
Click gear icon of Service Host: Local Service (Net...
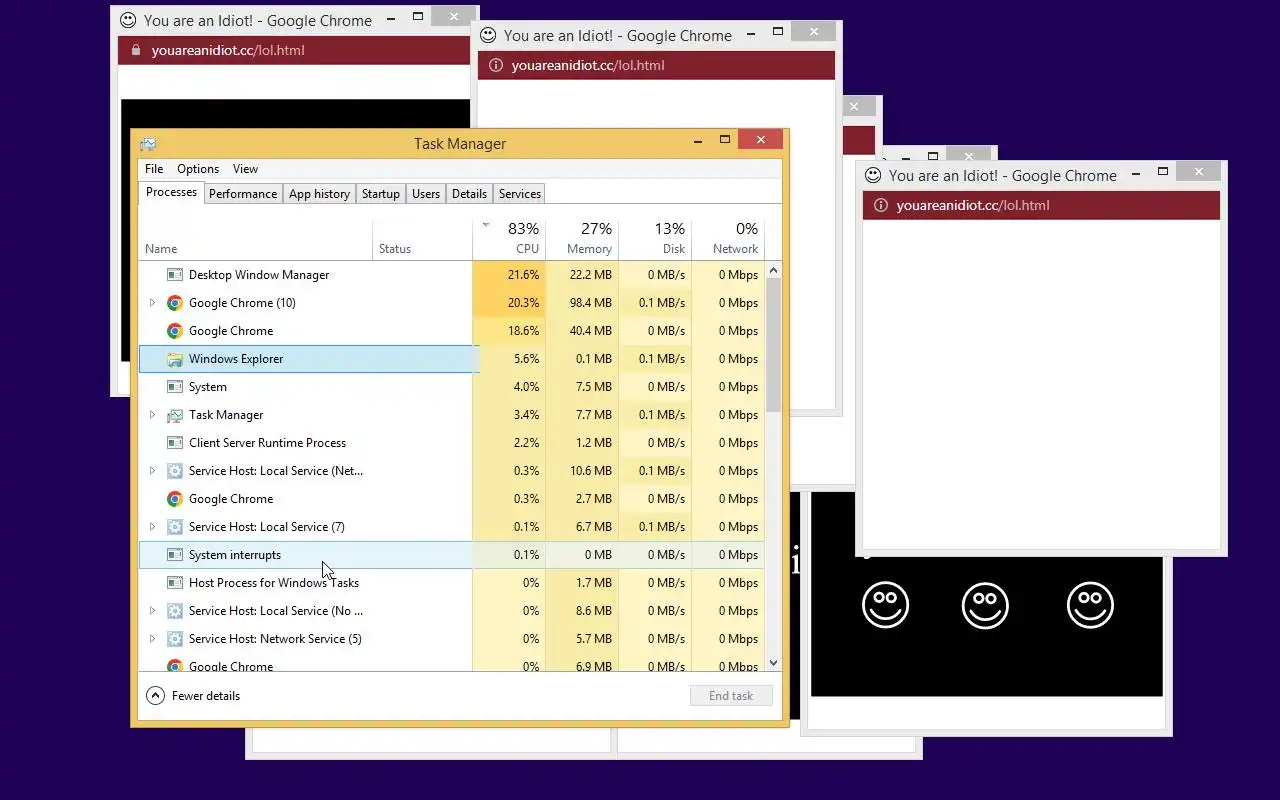tap(175, 471)
